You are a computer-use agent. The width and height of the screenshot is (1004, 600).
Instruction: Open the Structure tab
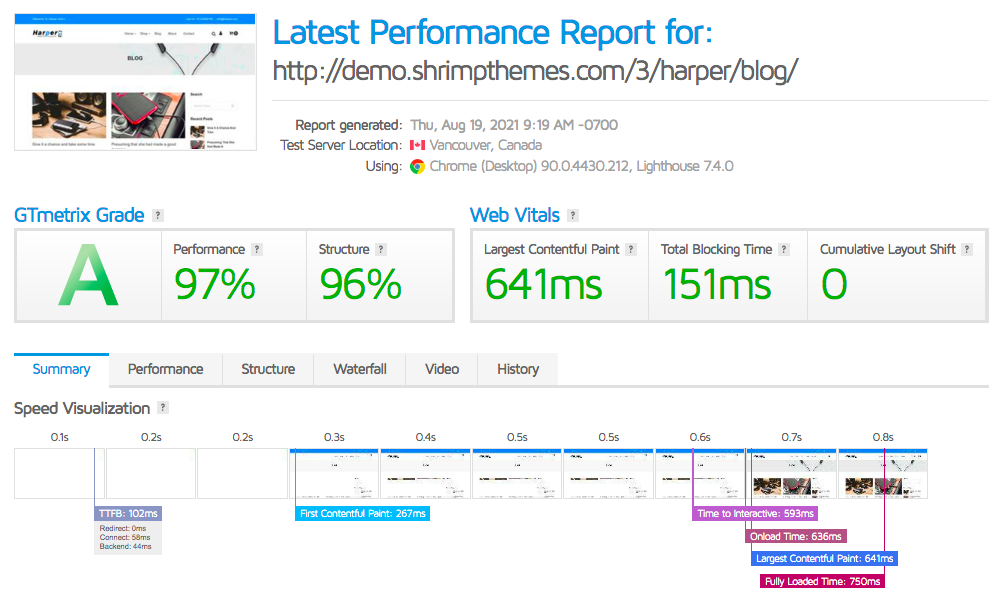[268, 369]
